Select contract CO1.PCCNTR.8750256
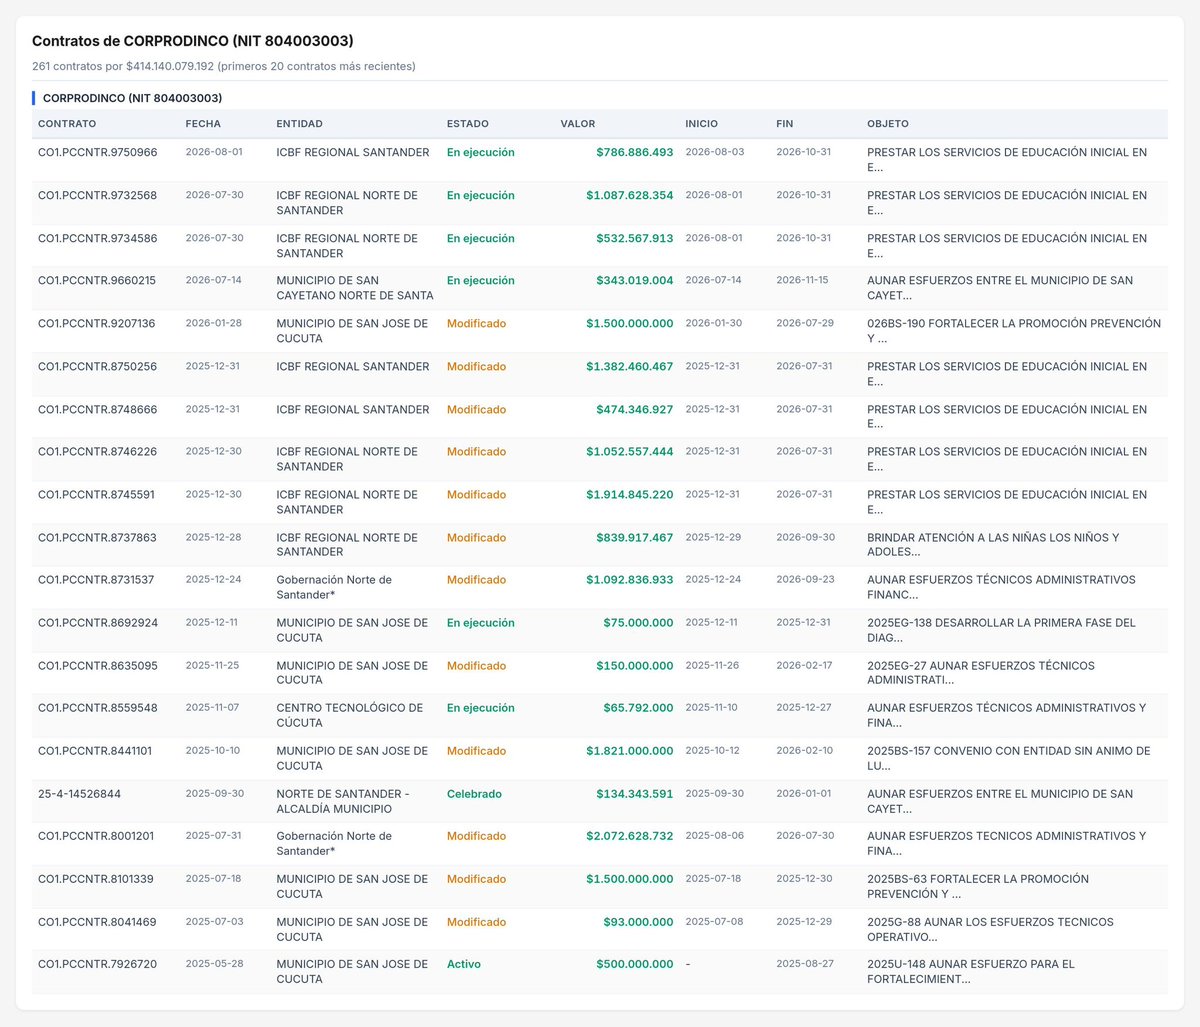Screen dimensions: 1200x1027 [98, 366]
